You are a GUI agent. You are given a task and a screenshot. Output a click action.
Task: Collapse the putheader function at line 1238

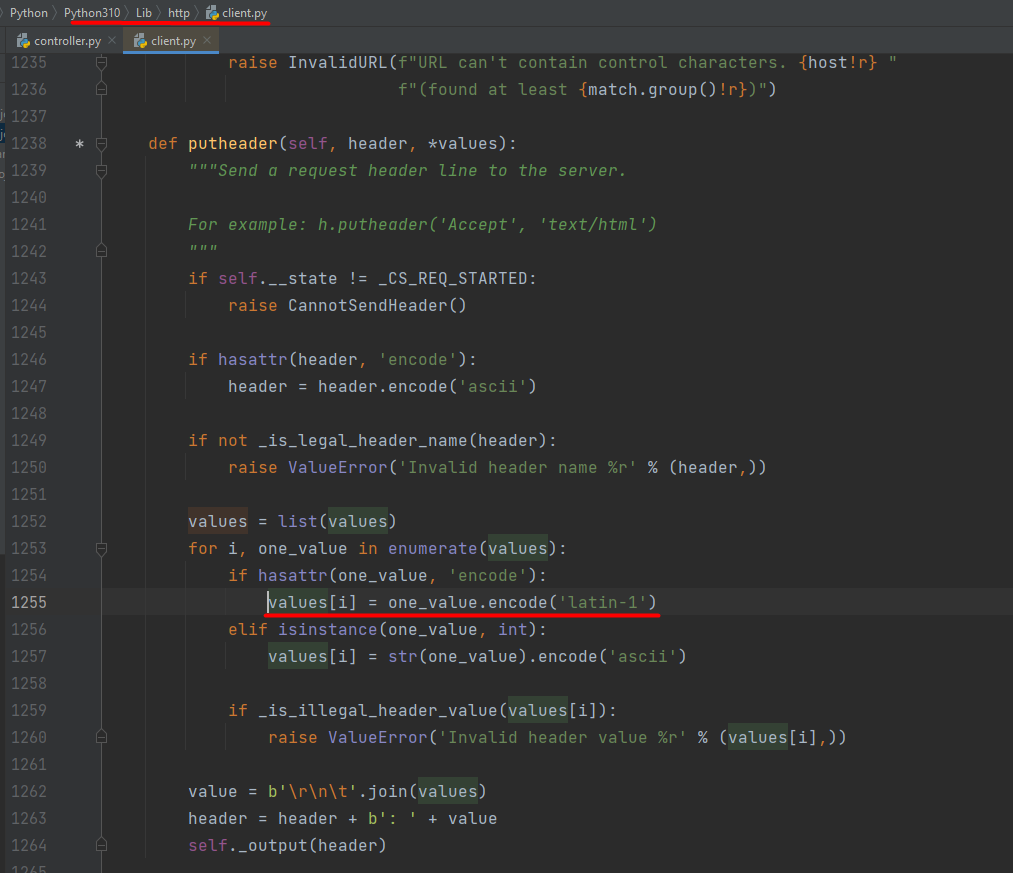(101, 143)
